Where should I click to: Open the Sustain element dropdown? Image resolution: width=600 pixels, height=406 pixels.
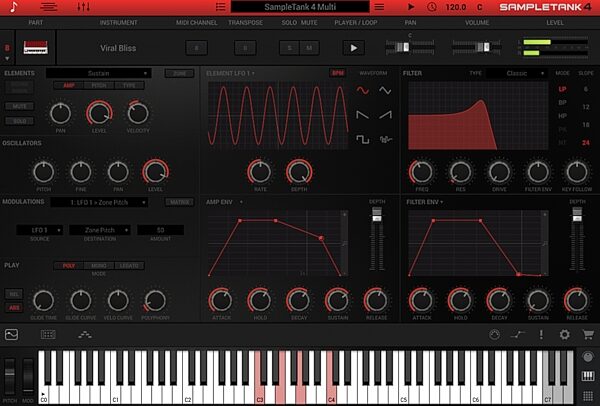click(x=99, y=73)
